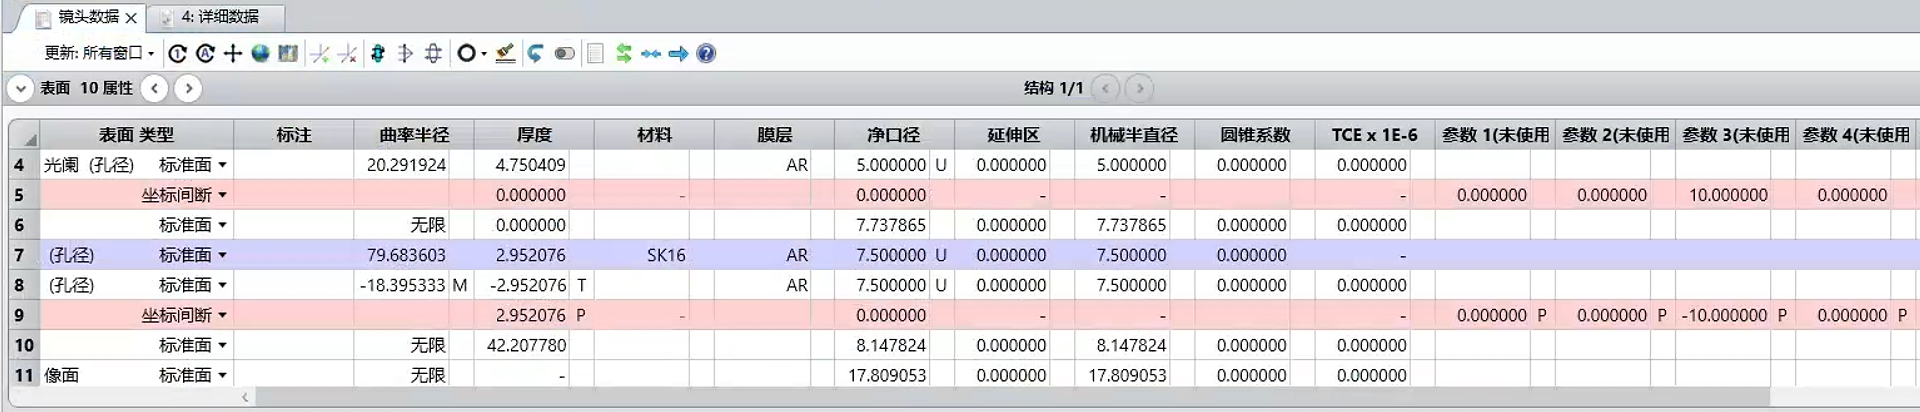Open the 更新: 所有窗口 dropdown
Image resolution: width=1920 pixels, height=412 pixels.
99,54
